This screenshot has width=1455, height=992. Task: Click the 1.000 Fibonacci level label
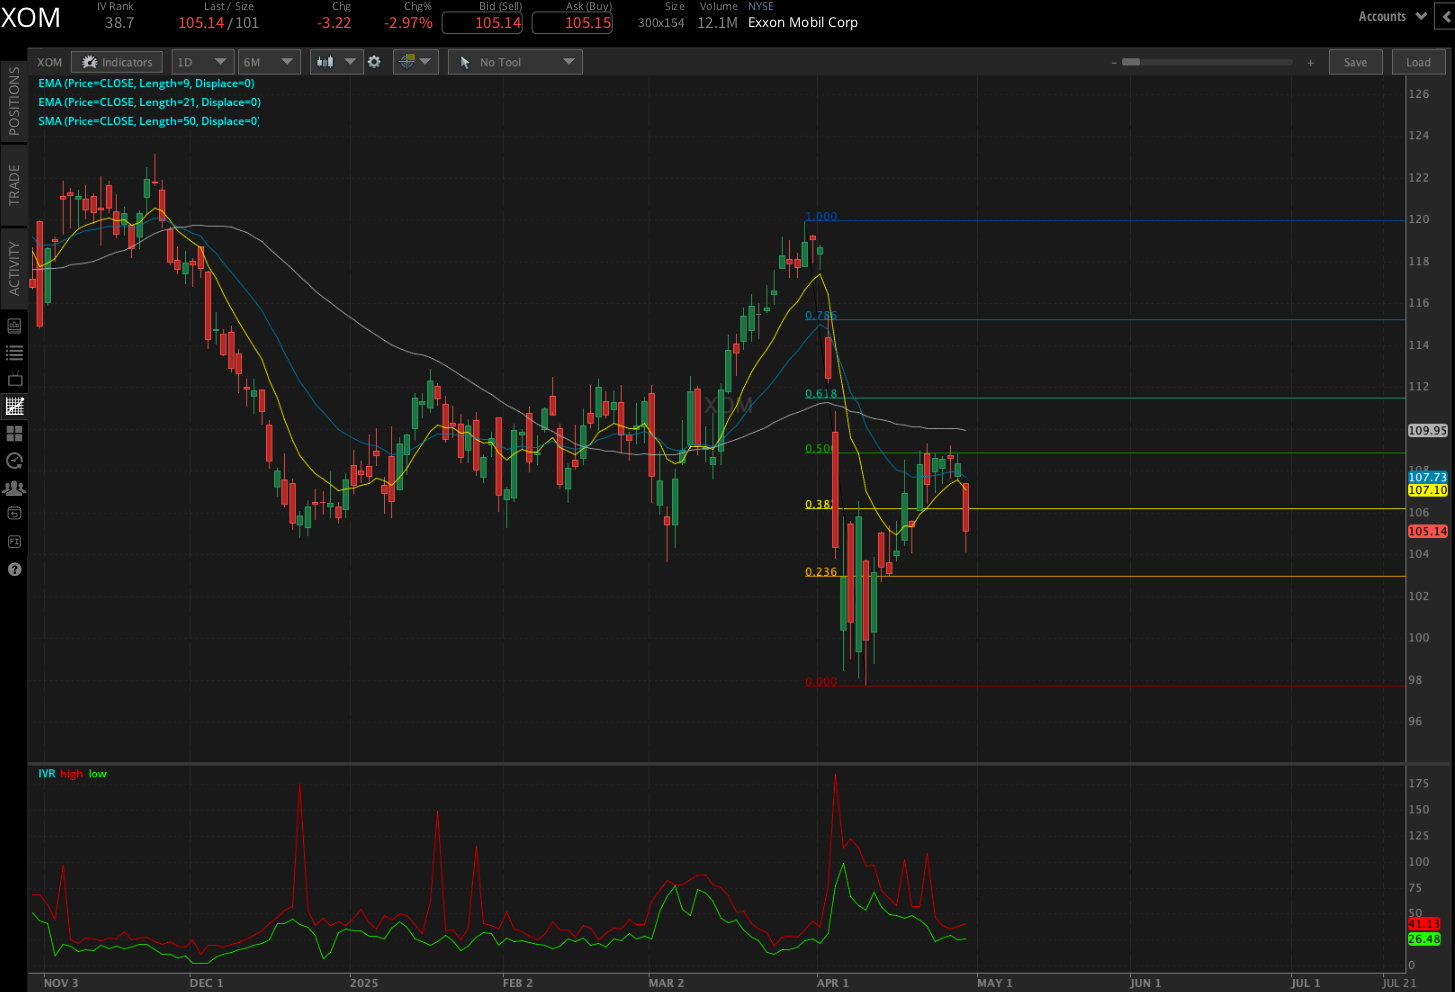point(821,216)
